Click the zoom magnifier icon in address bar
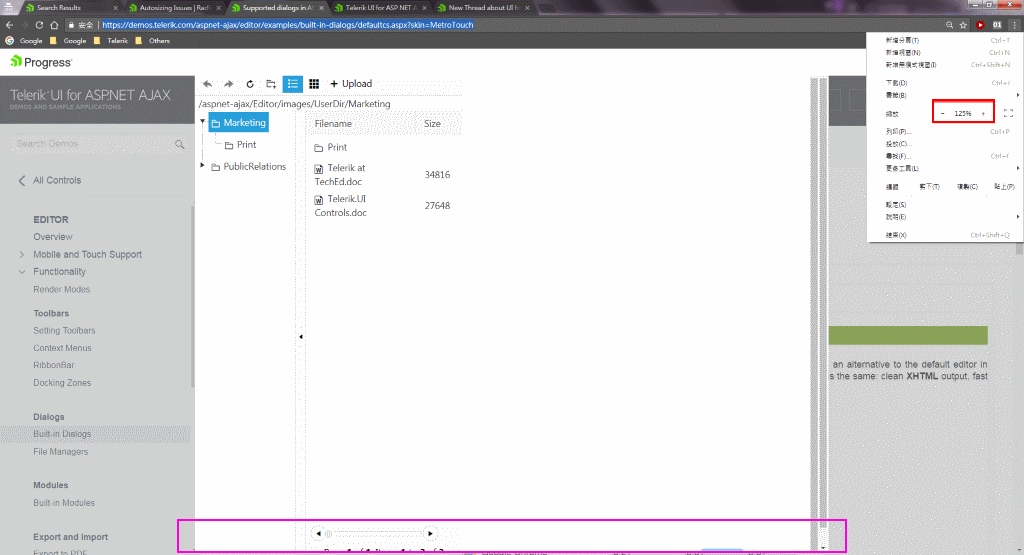Image resolution: width=1024 pixels, height=555 pixels. tap(949, 25)
